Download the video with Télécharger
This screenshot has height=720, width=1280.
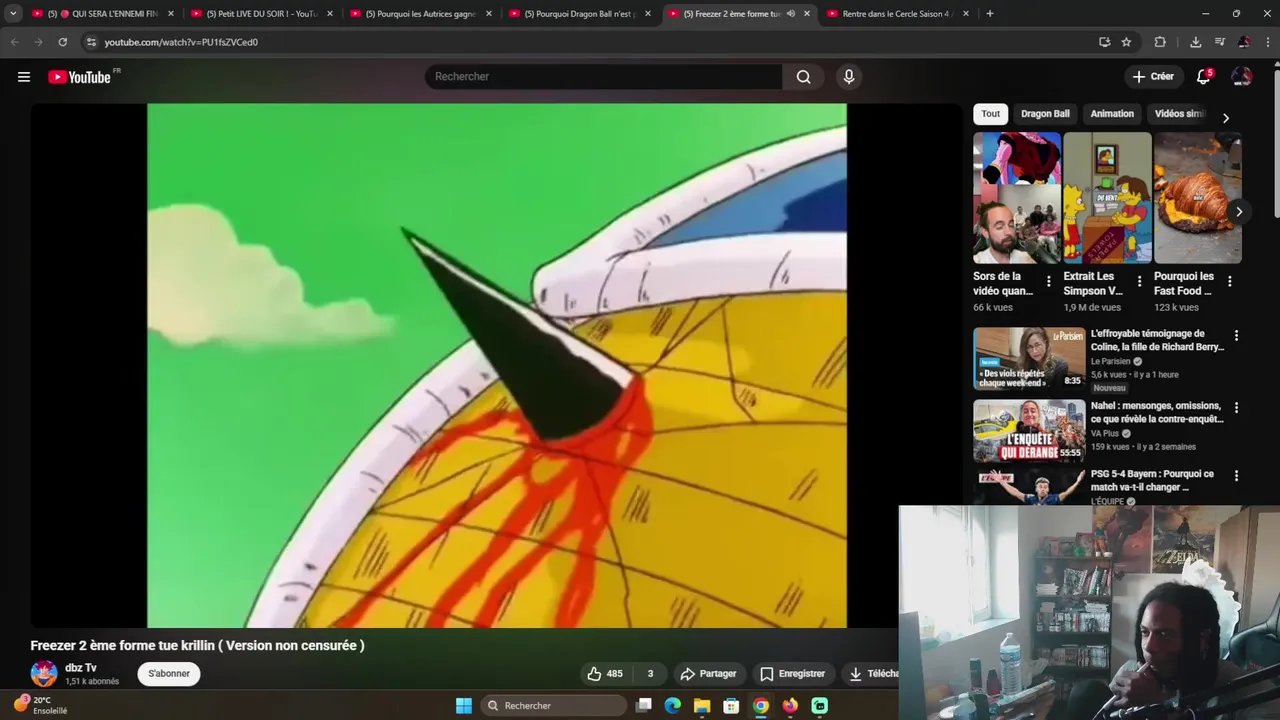coord(872,674)
